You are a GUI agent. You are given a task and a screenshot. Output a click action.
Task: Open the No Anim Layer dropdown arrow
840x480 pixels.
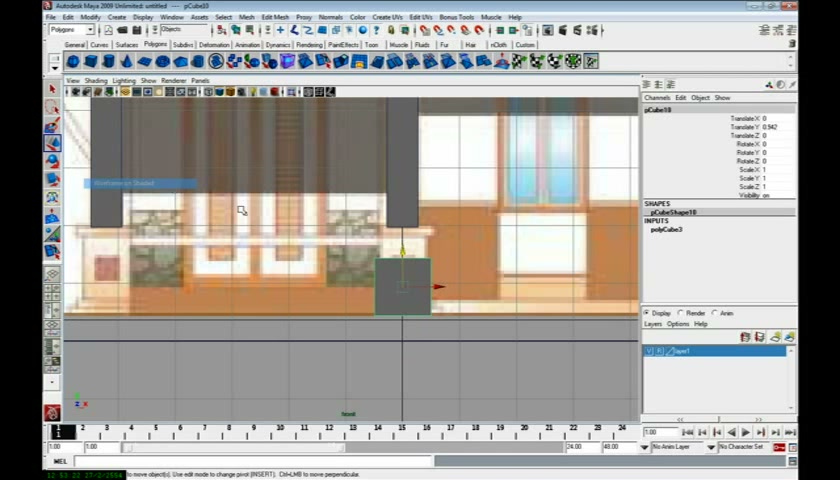tap(644, 447)
